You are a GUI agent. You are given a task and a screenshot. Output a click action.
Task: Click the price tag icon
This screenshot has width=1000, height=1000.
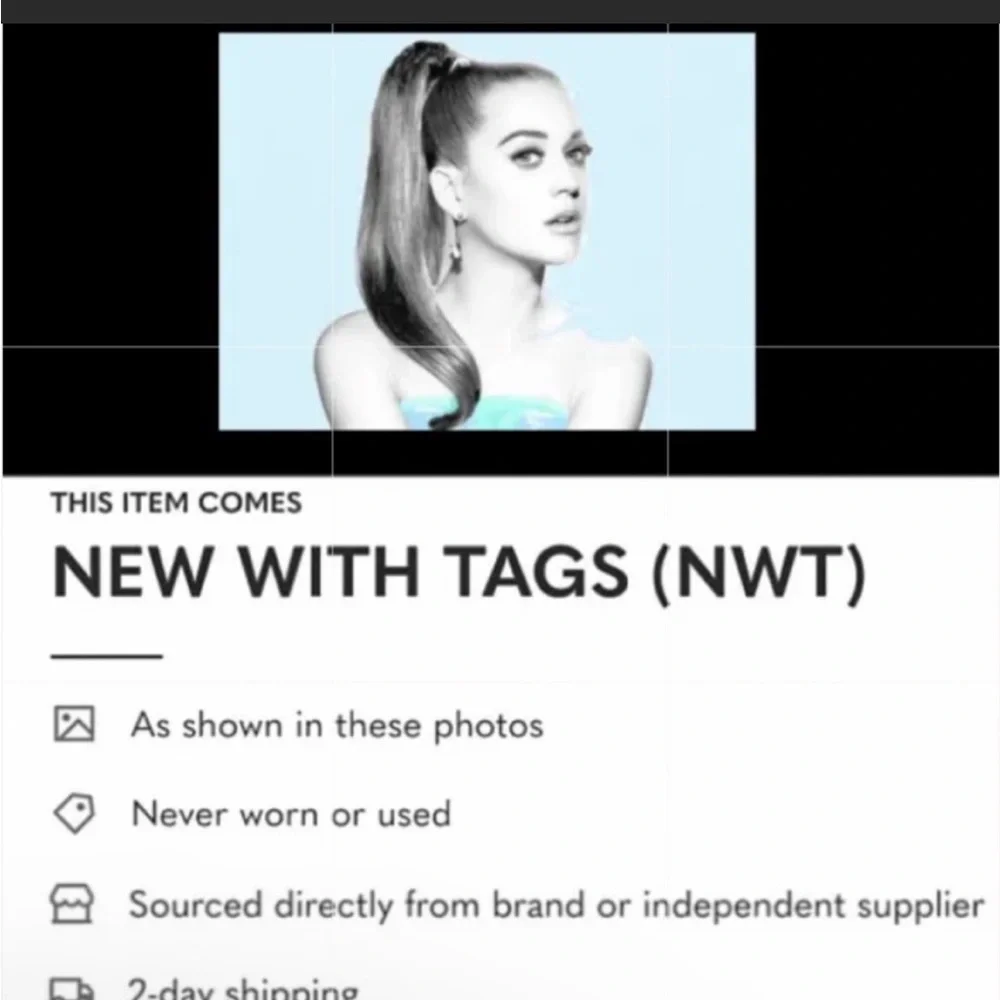click(74, 813)
